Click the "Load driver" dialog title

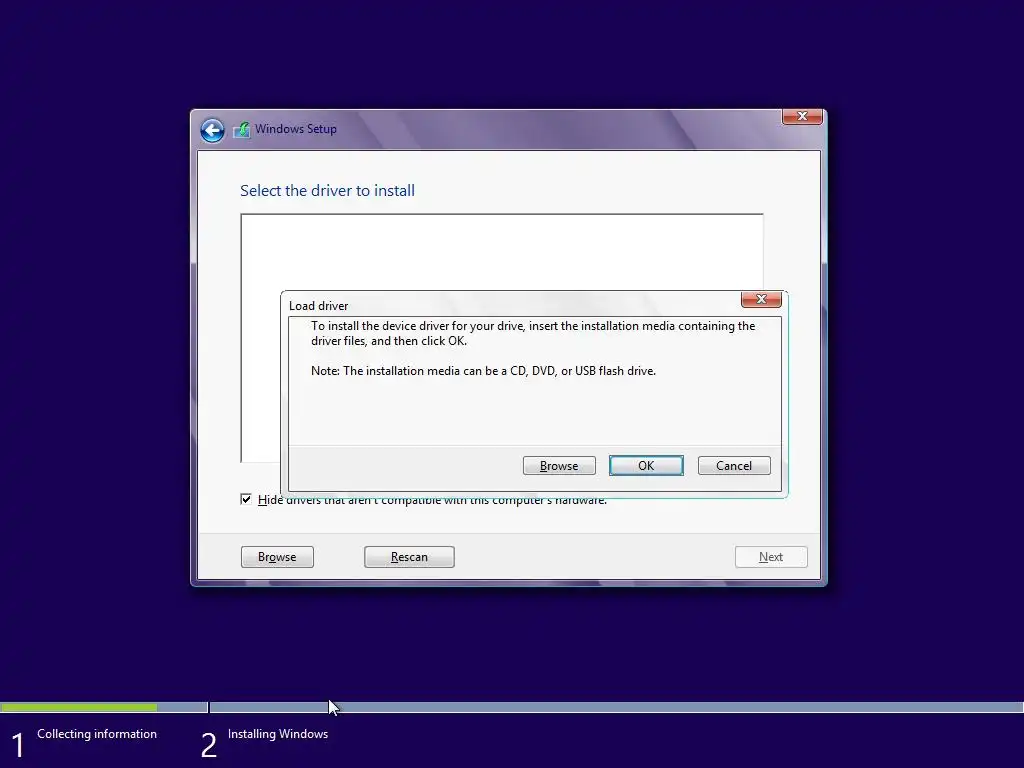[319, 306]
